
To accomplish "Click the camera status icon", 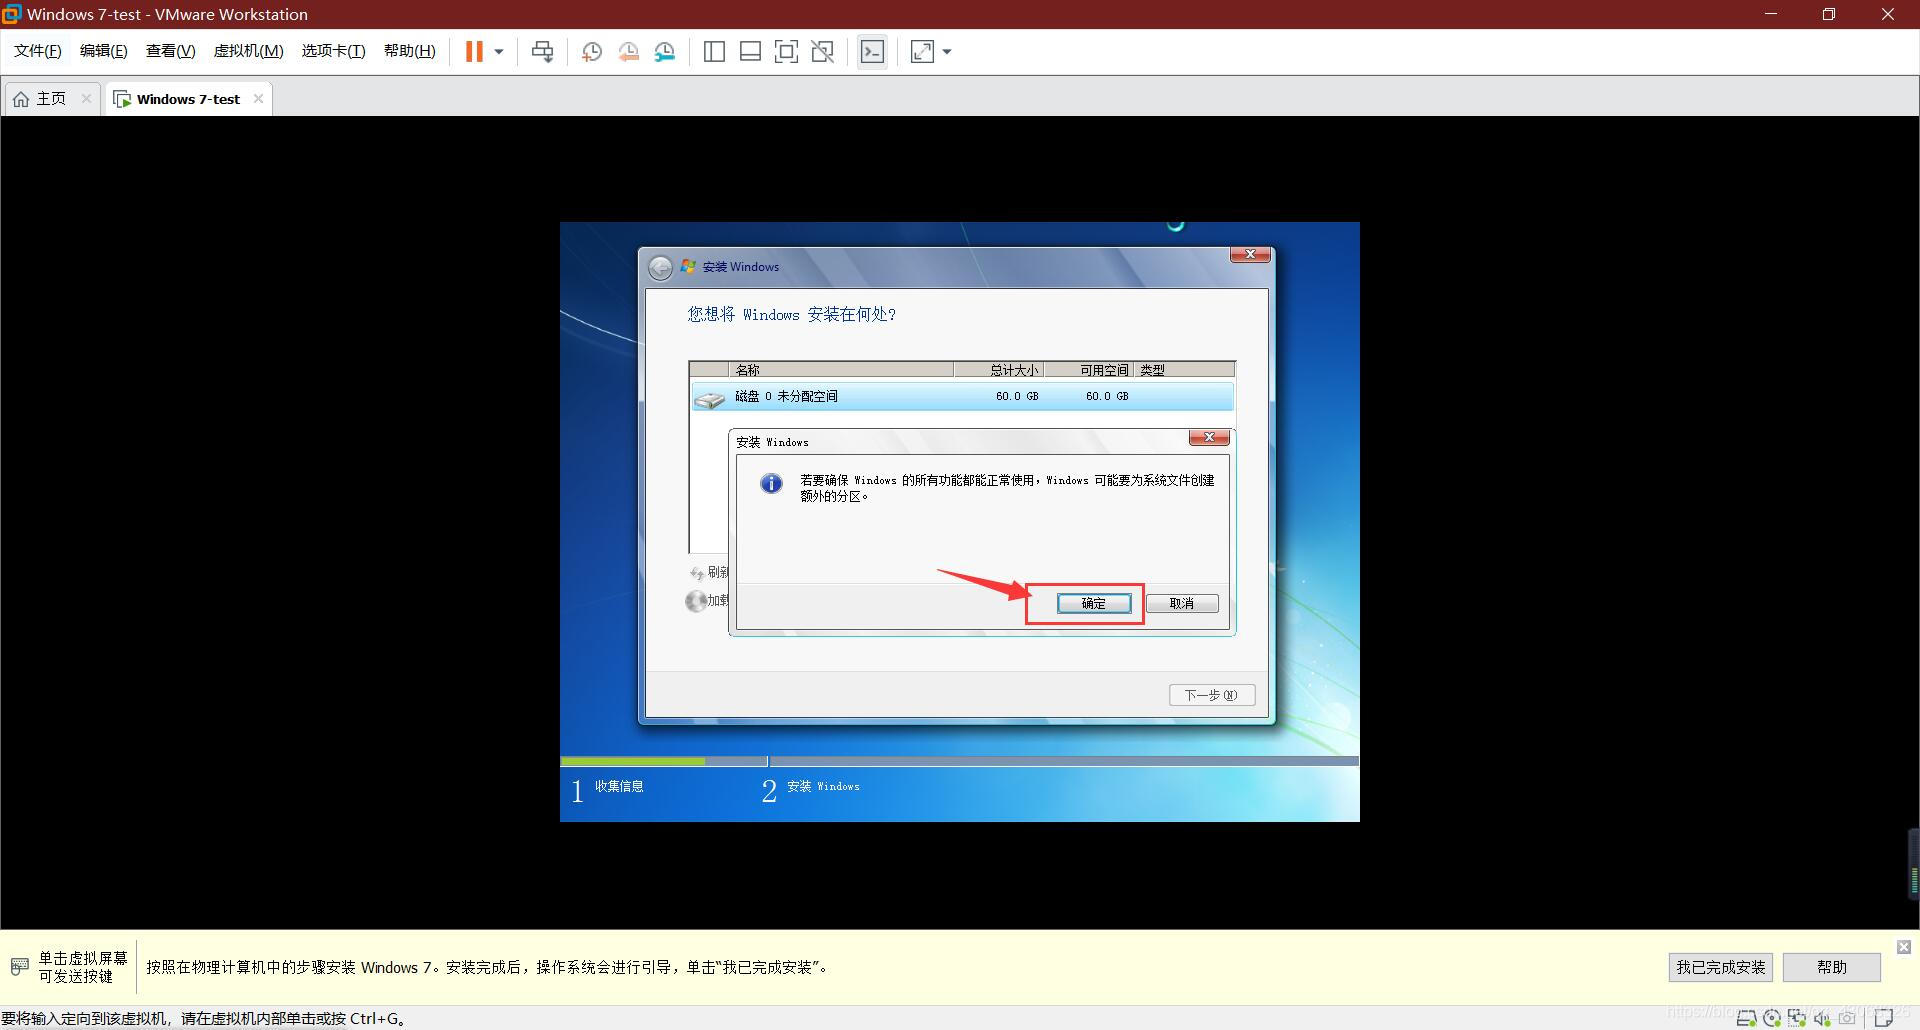I will point(1847,1019).
